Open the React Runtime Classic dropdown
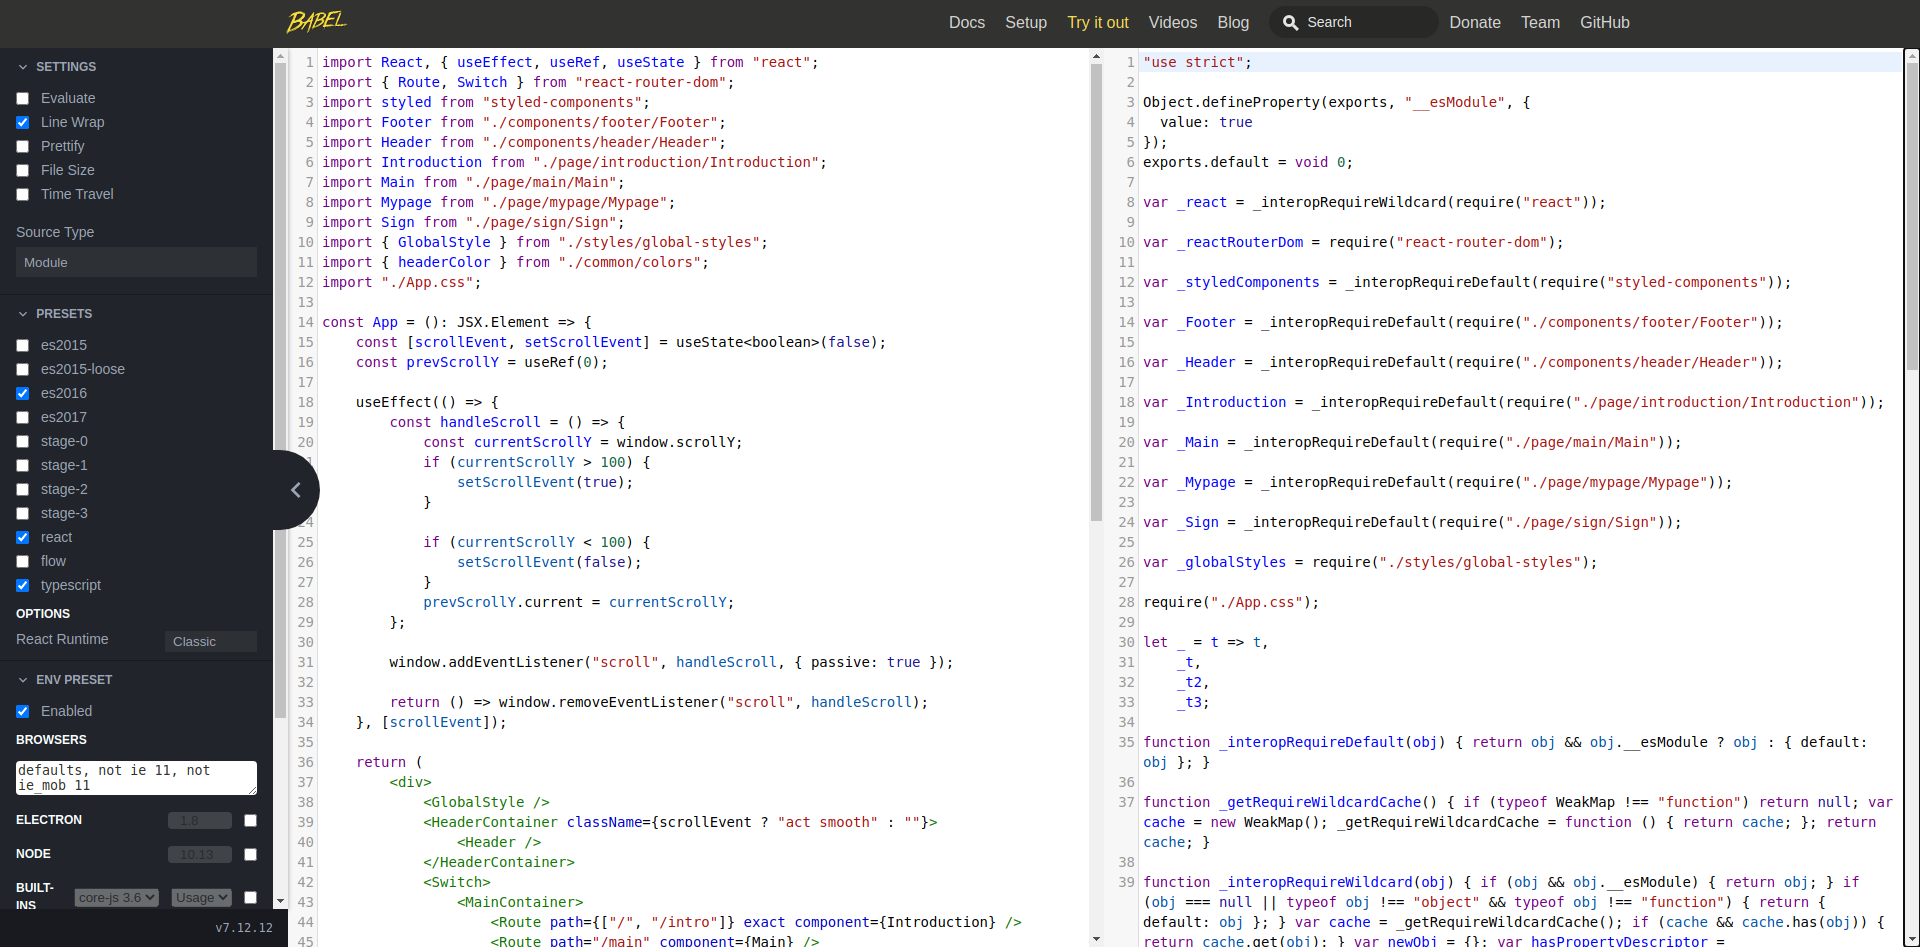 [x=210, y=642]
